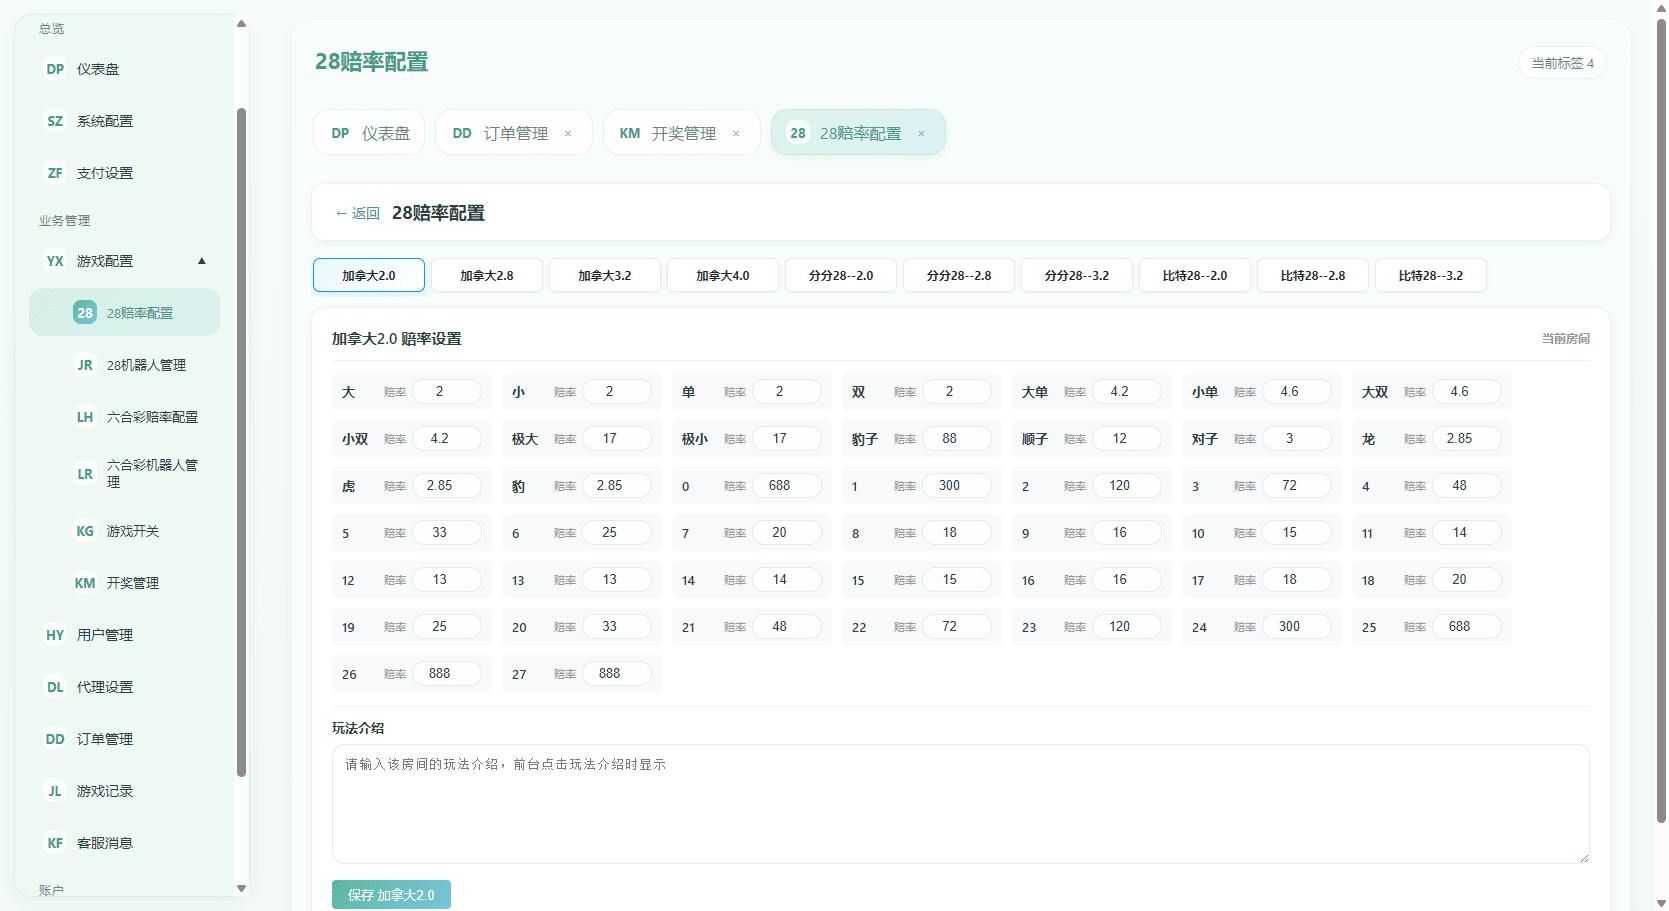Select the 加拿大4.0 room tab
The image size is (1669, 911).
[x=723, y=275]
